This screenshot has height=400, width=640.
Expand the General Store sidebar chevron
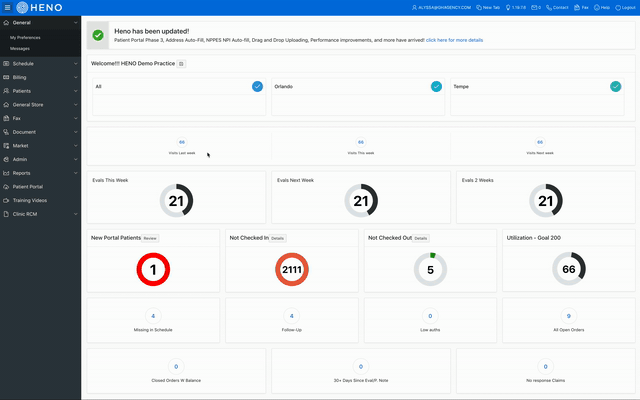76,104
